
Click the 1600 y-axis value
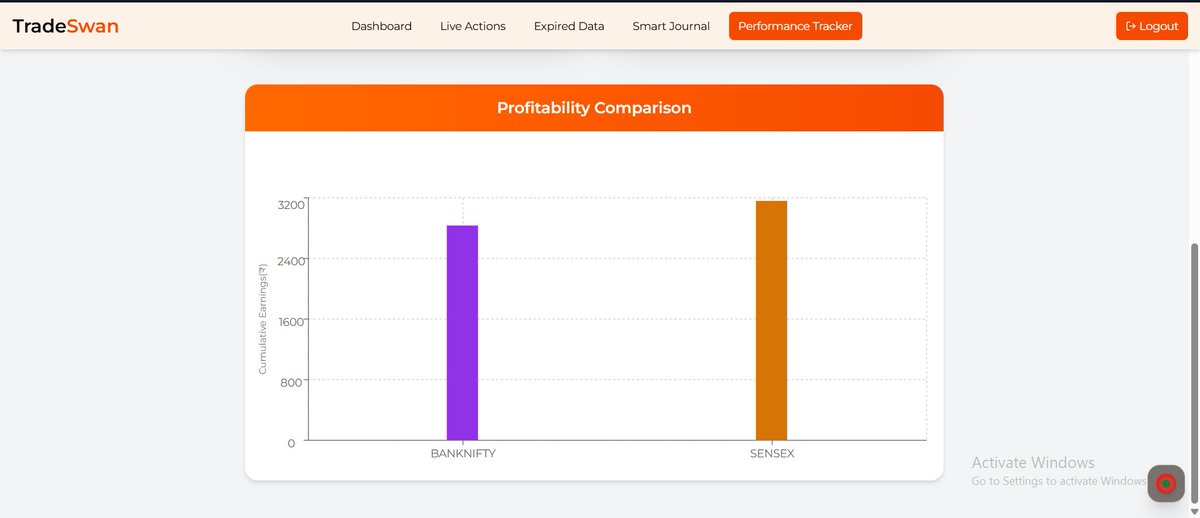[x=291, y=322]
